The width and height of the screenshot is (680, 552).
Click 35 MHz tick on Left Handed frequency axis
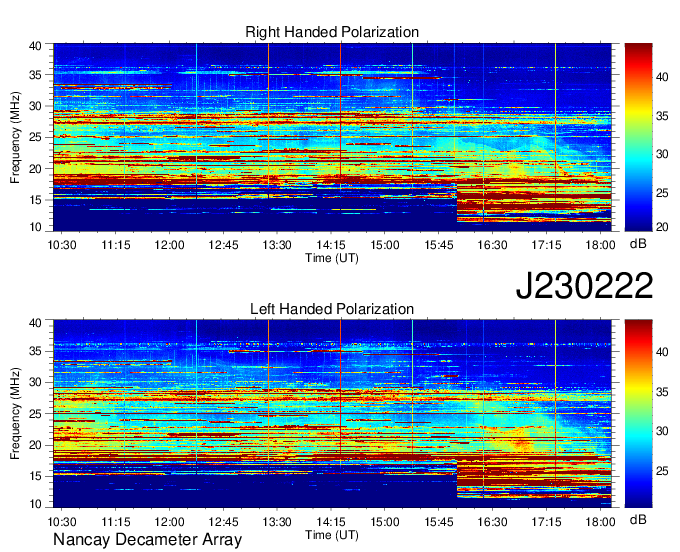35,351
